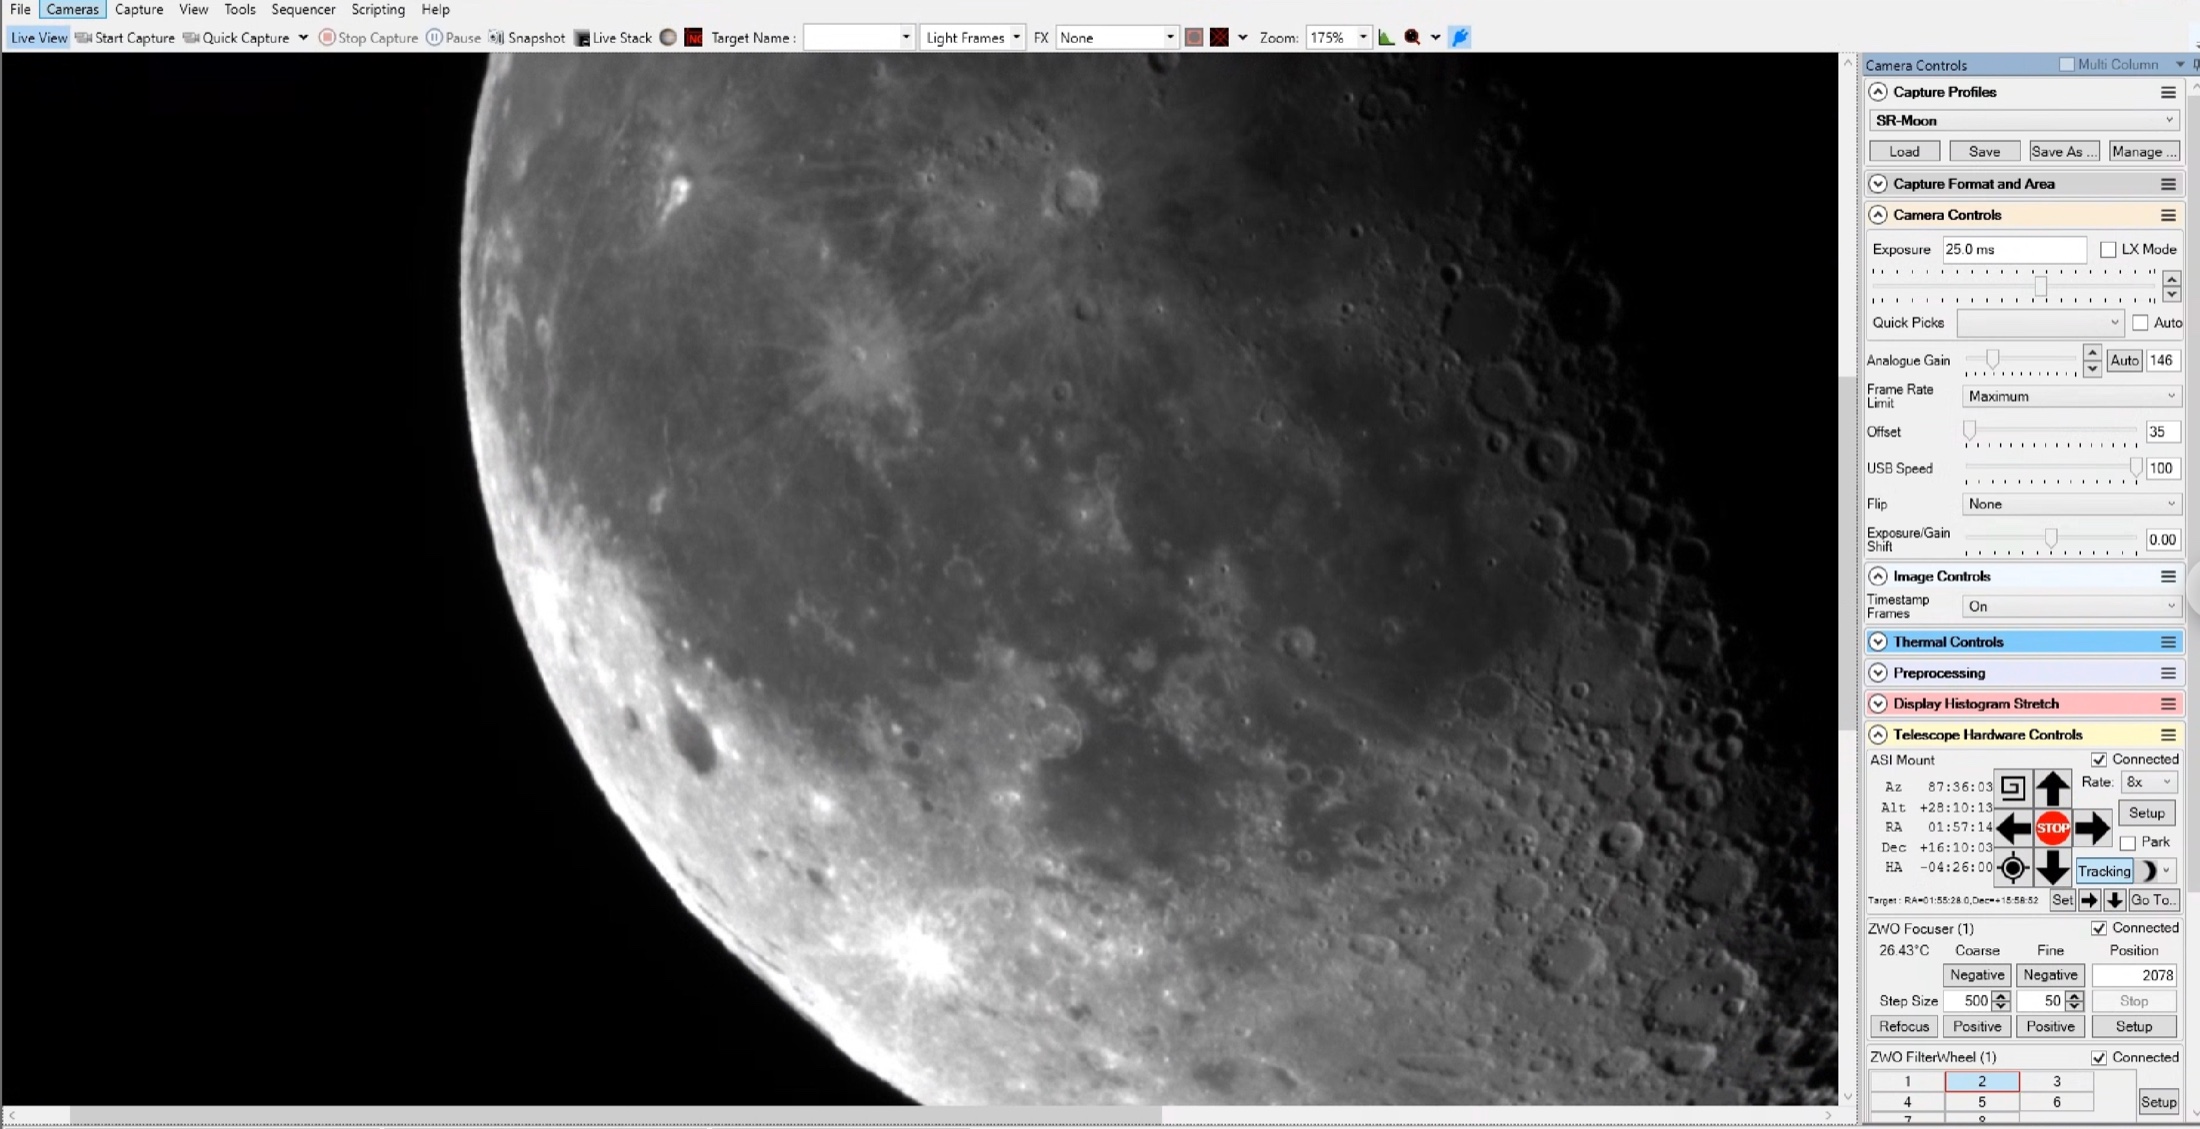Check the Park checkbox
Viewport: 2200px width, 1129px height.
click(x=2128, y=843)
